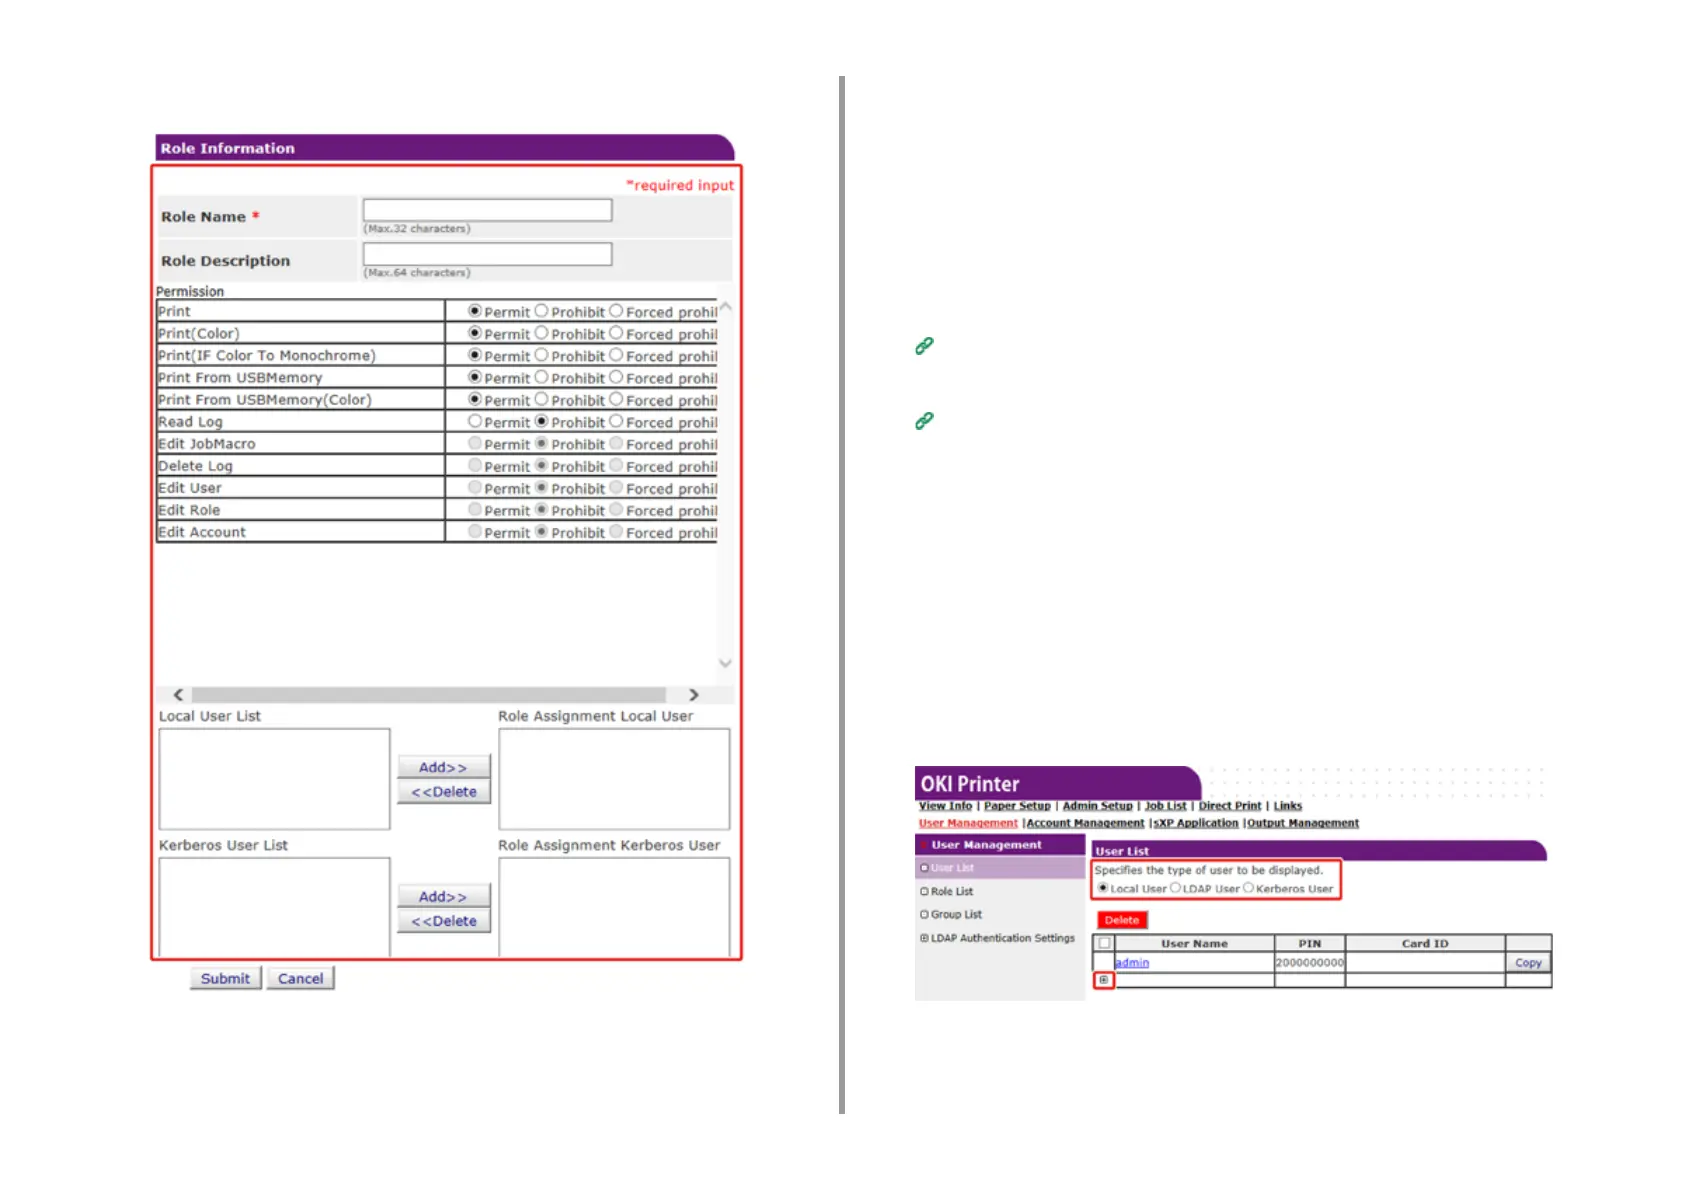Click the plus icon below the admin row
The width and height of the screenshot is (1684, 1190).
1103,980
